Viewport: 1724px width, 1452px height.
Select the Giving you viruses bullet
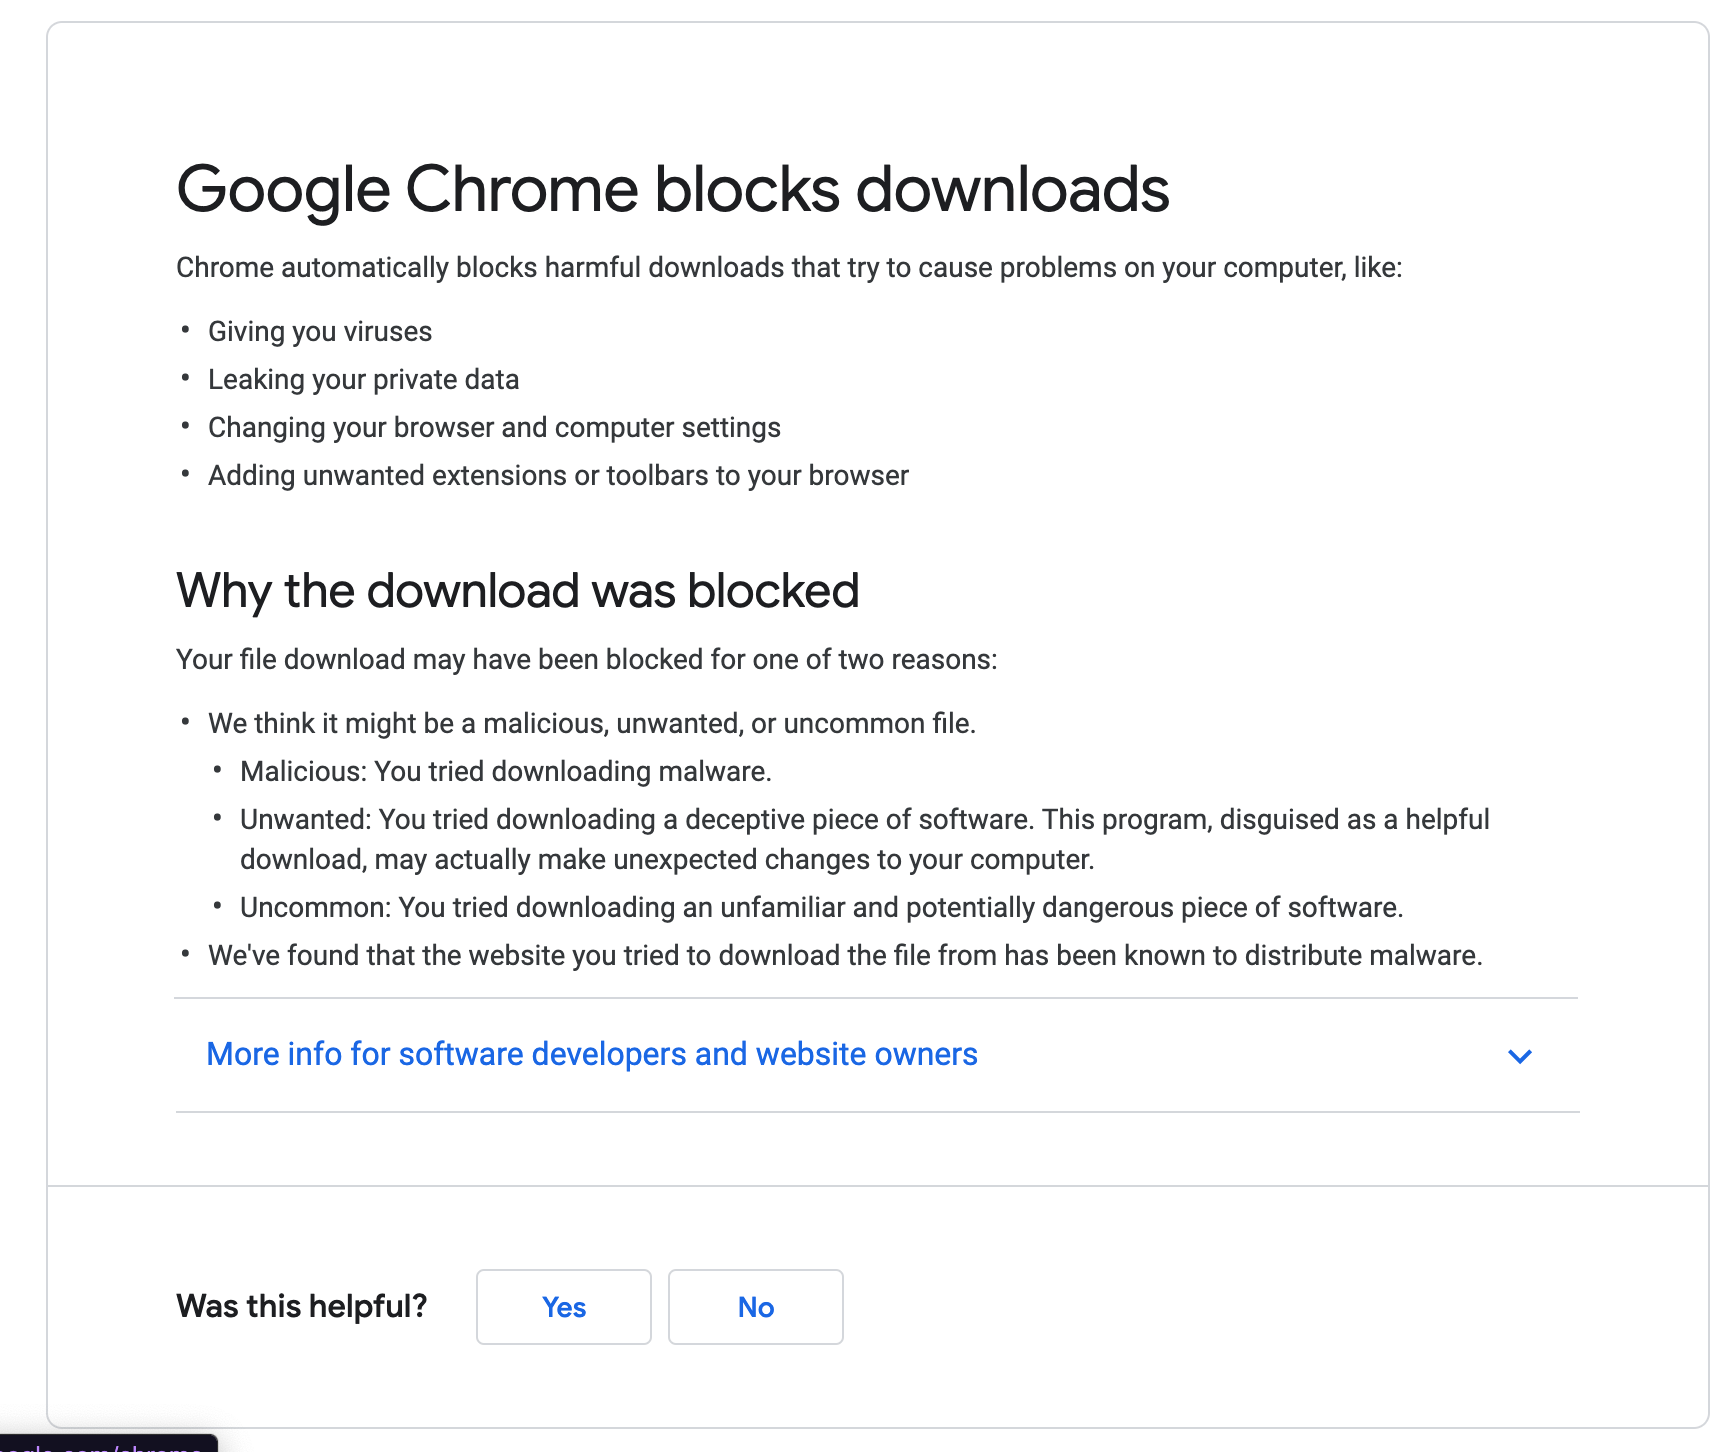[320, 331]
